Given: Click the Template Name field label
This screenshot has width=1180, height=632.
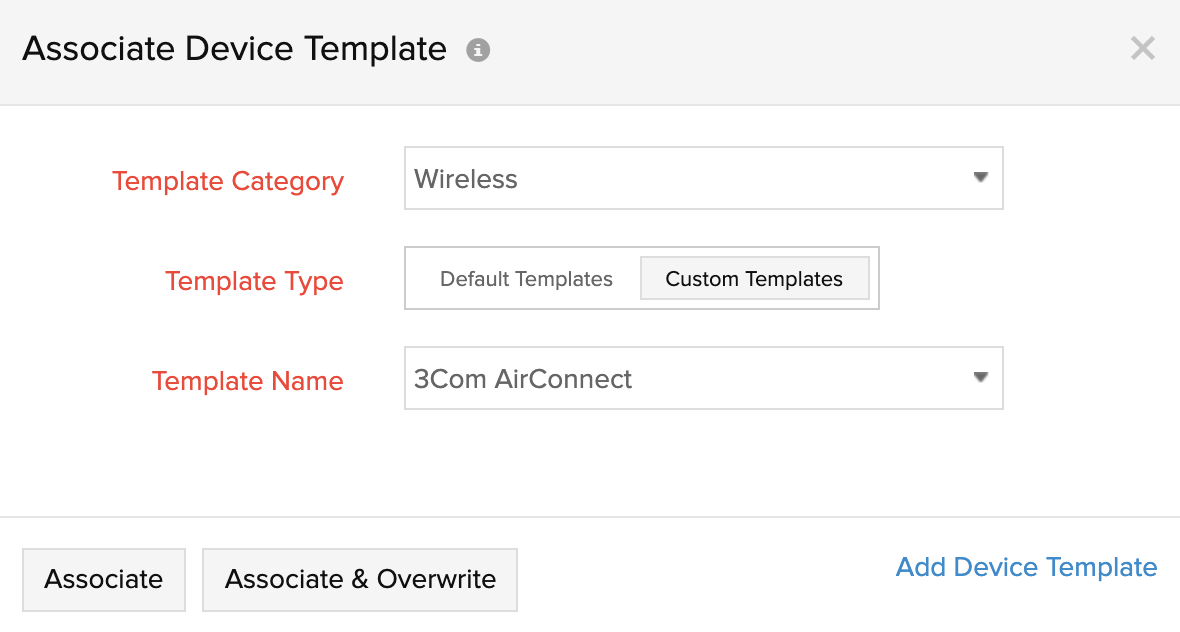Looking at the screenshot, I should click(x=248, y=381).
